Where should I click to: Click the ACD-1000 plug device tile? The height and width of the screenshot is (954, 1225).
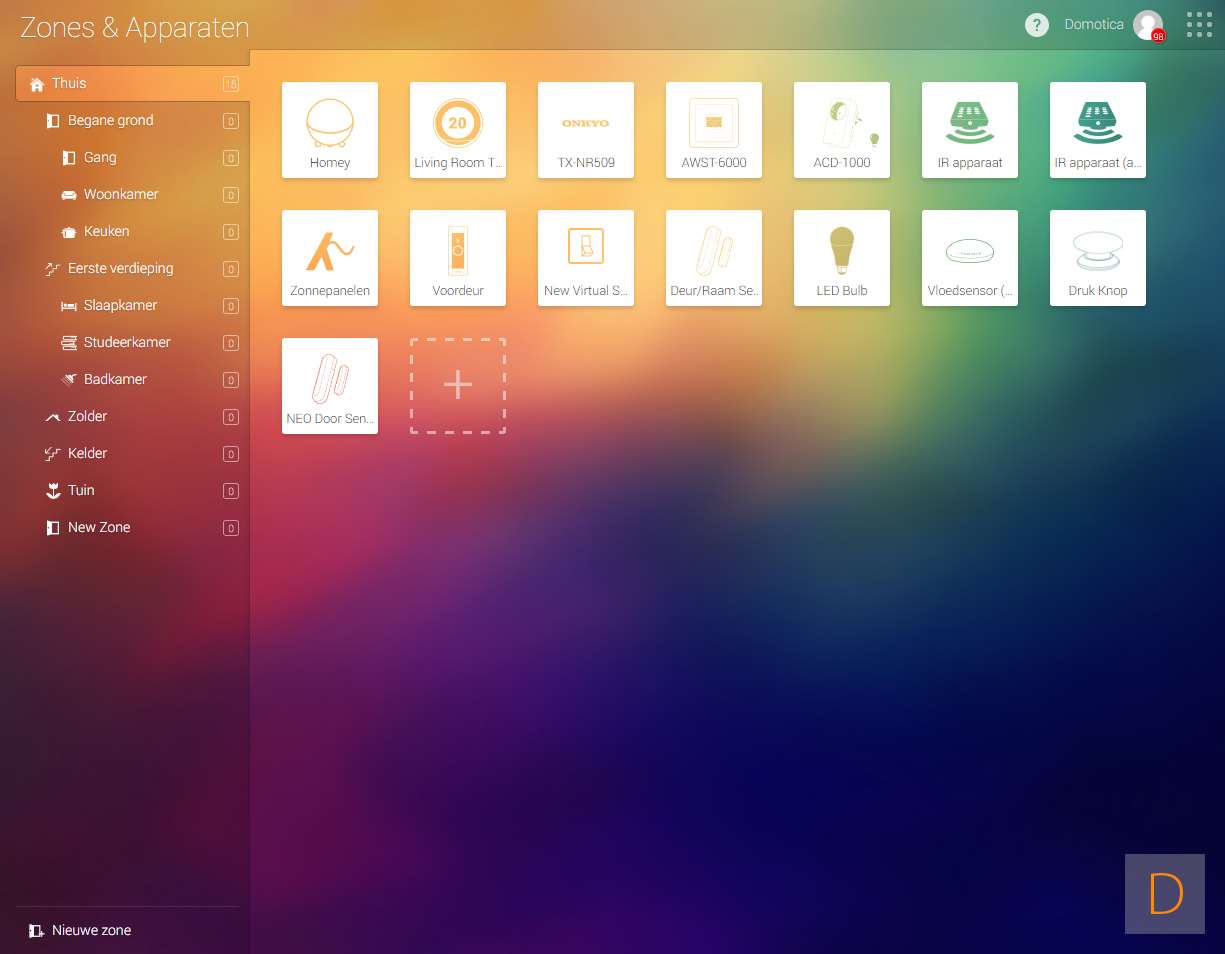point(842,130)
